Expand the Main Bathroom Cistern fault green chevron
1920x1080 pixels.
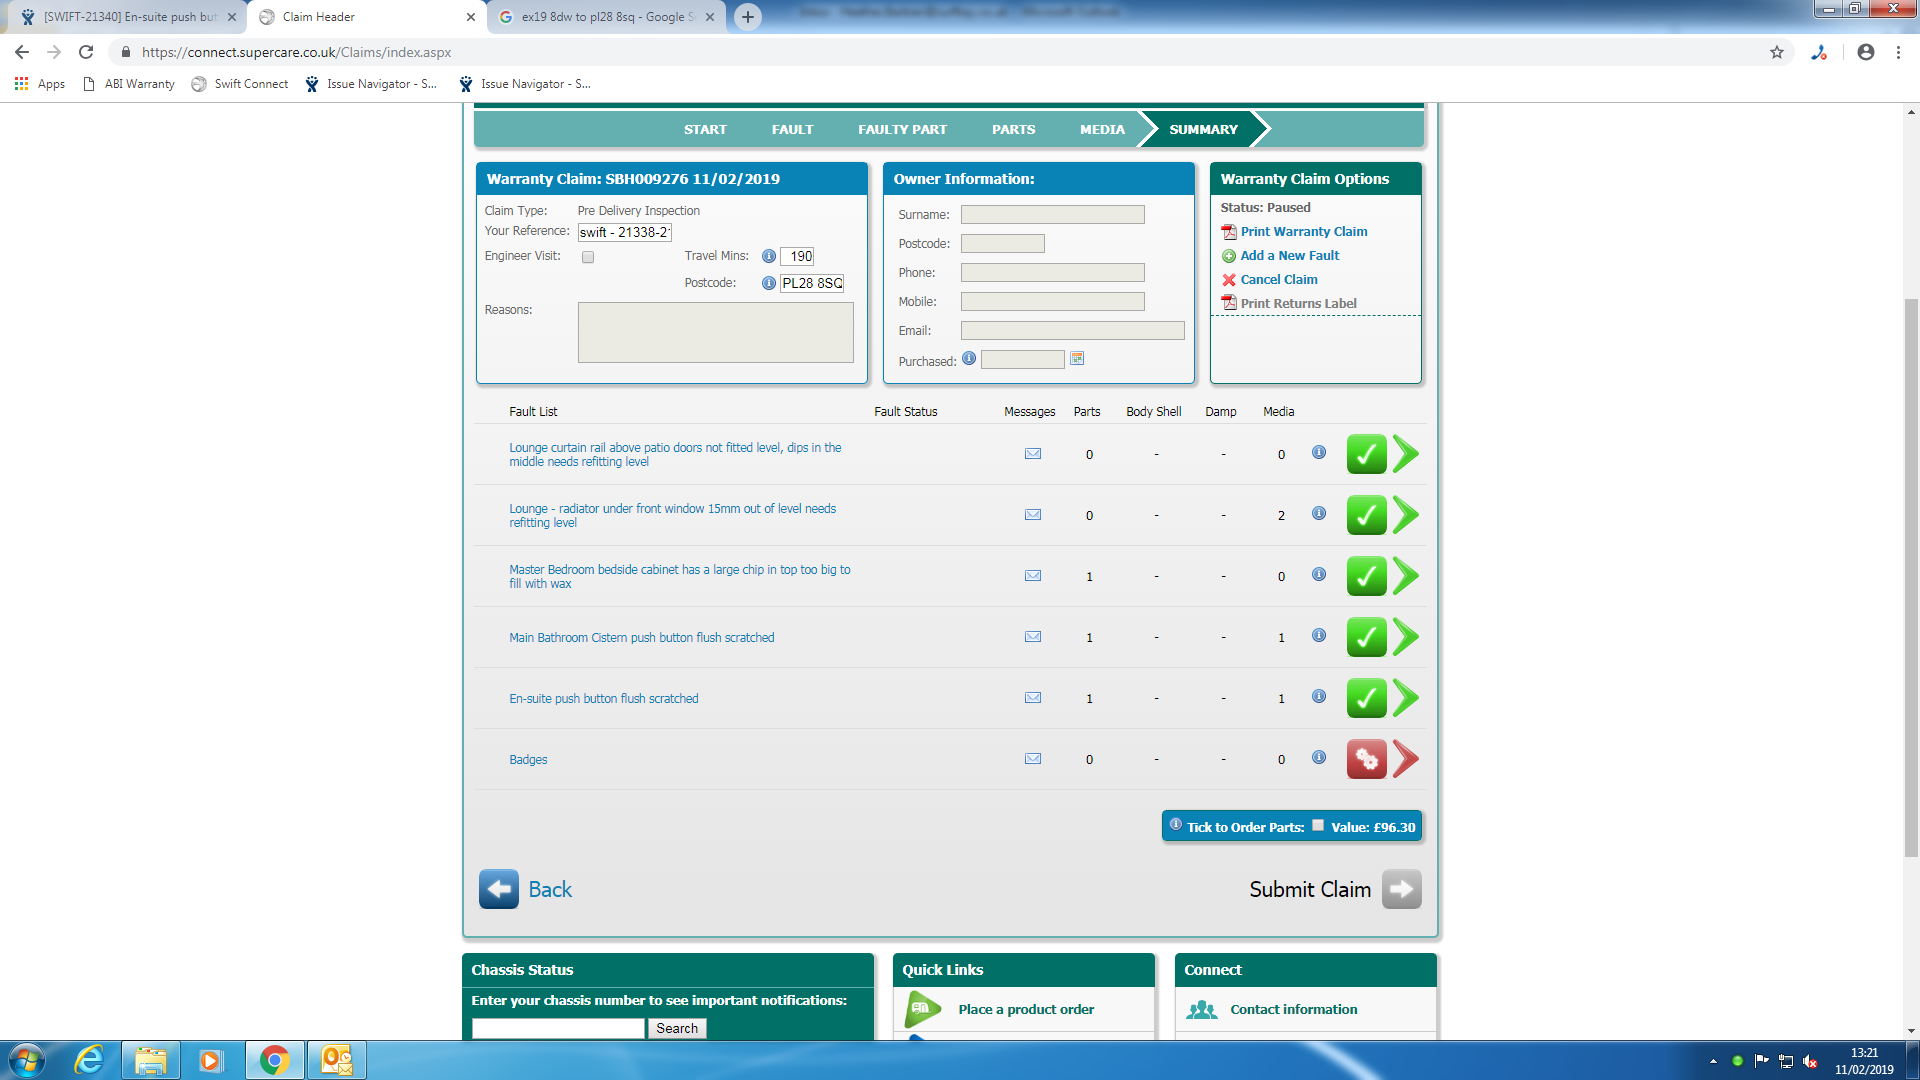tap(1406, 637)
